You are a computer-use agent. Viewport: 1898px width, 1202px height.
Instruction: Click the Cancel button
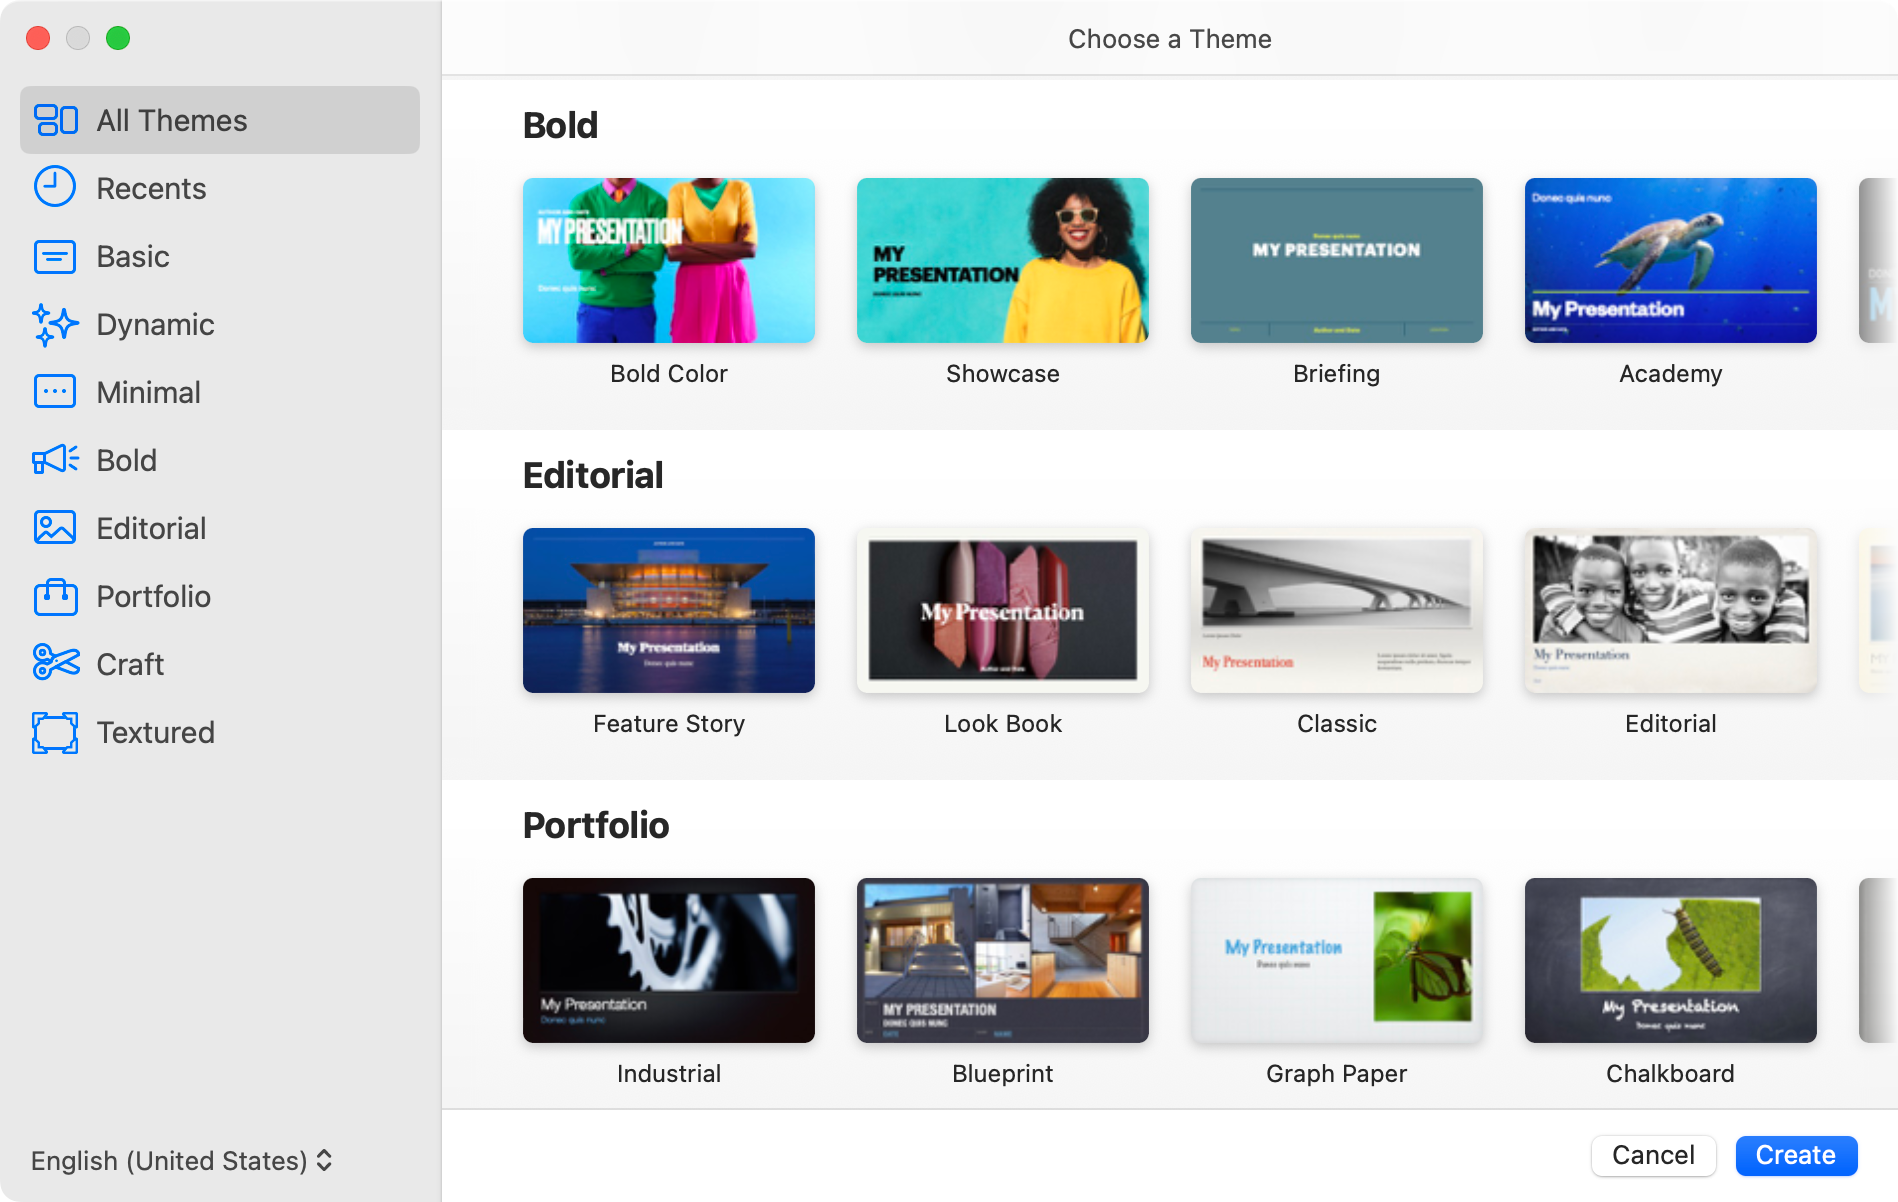1653,1155
